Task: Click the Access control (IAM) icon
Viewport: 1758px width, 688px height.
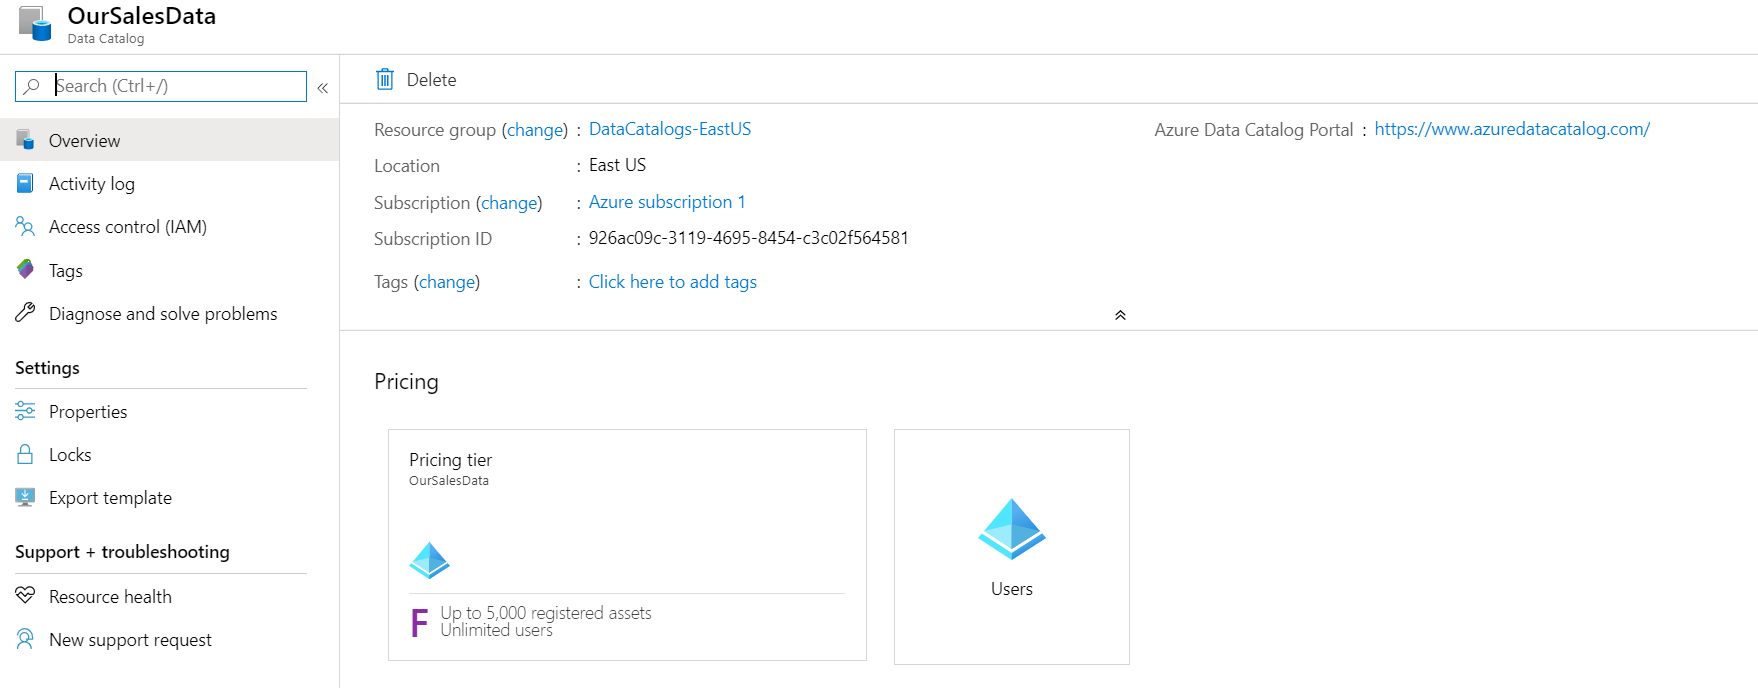Action: click(25, 227)
